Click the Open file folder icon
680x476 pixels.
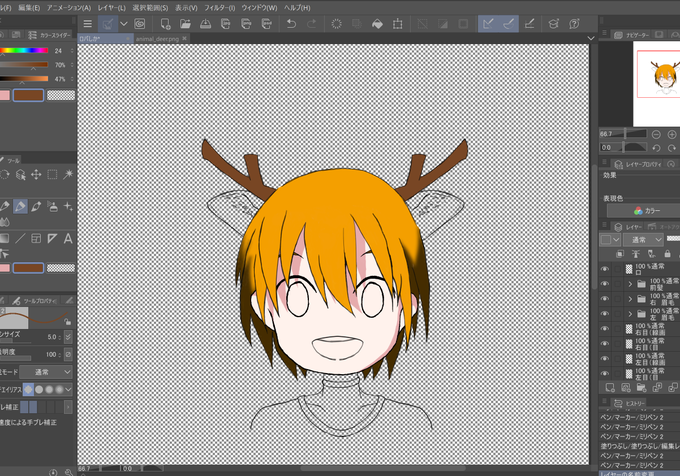click(x=185, y=24)
